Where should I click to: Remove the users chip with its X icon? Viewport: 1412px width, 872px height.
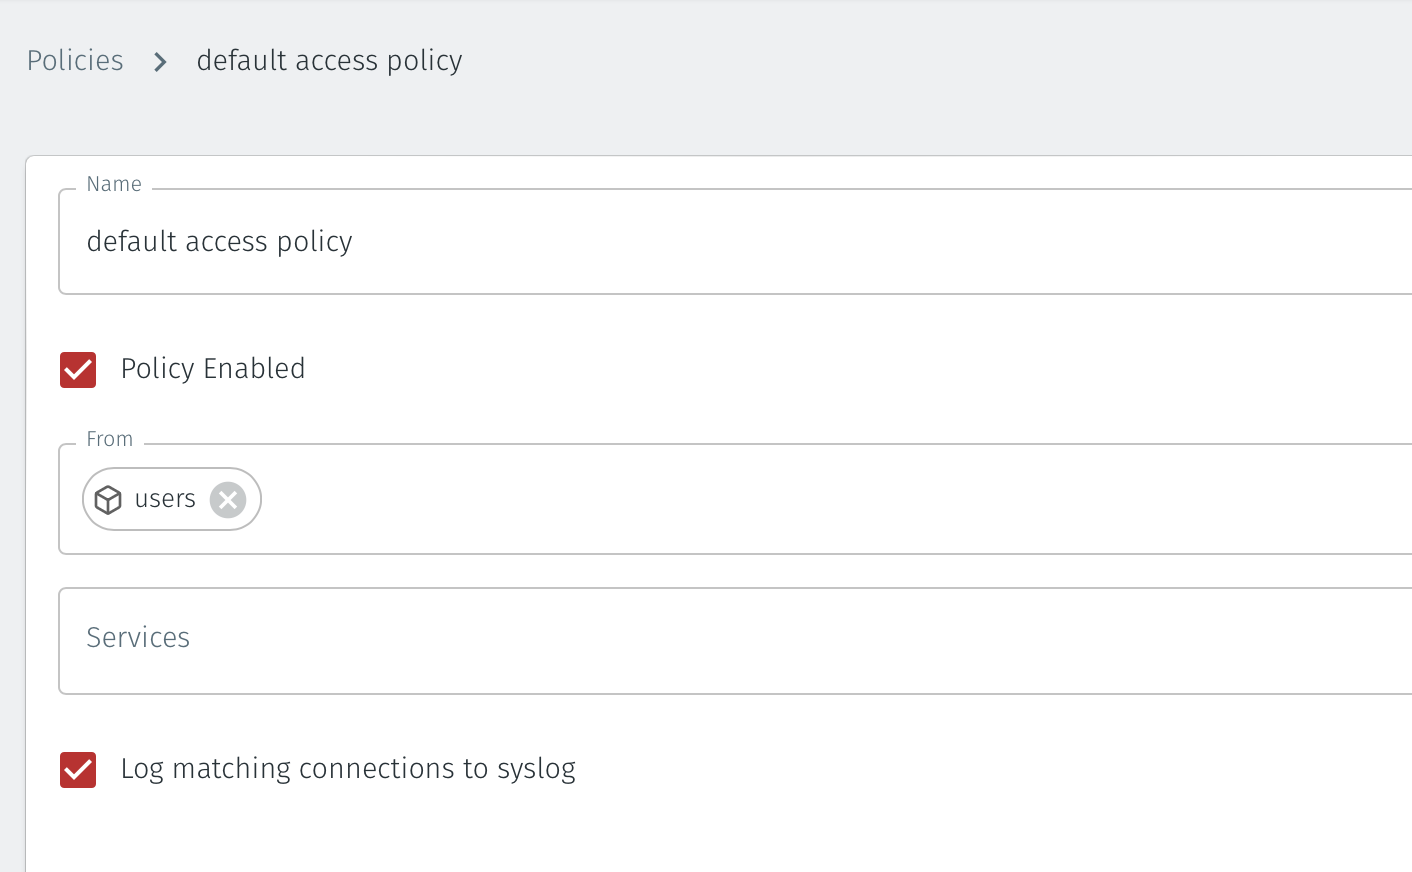click(228, 499)
